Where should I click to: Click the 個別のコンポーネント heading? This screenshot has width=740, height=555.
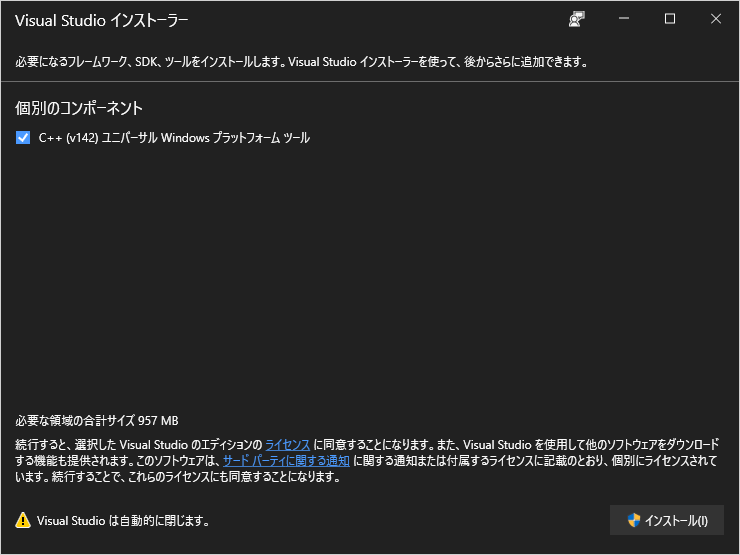(x=79, y=107)
